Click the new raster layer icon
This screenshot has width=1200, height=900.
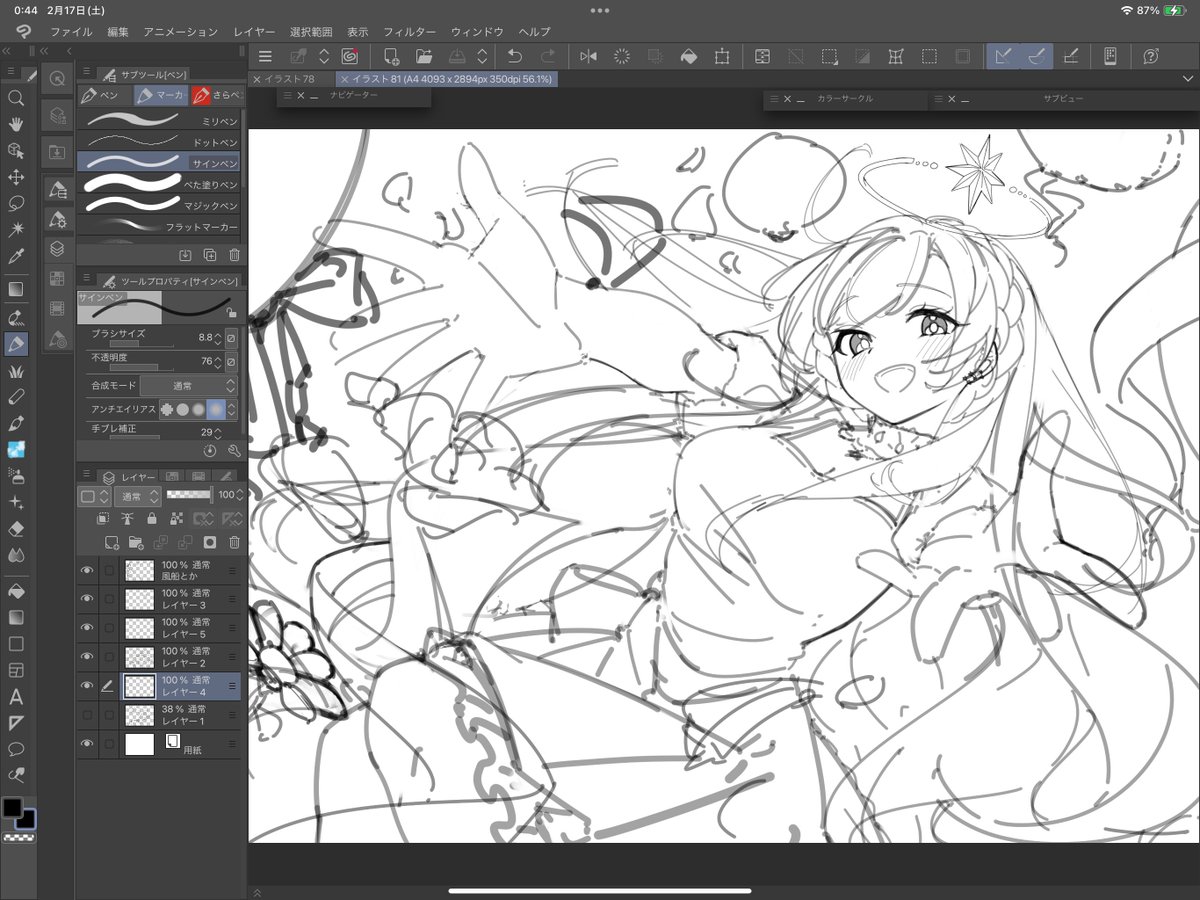pos(110,542)
